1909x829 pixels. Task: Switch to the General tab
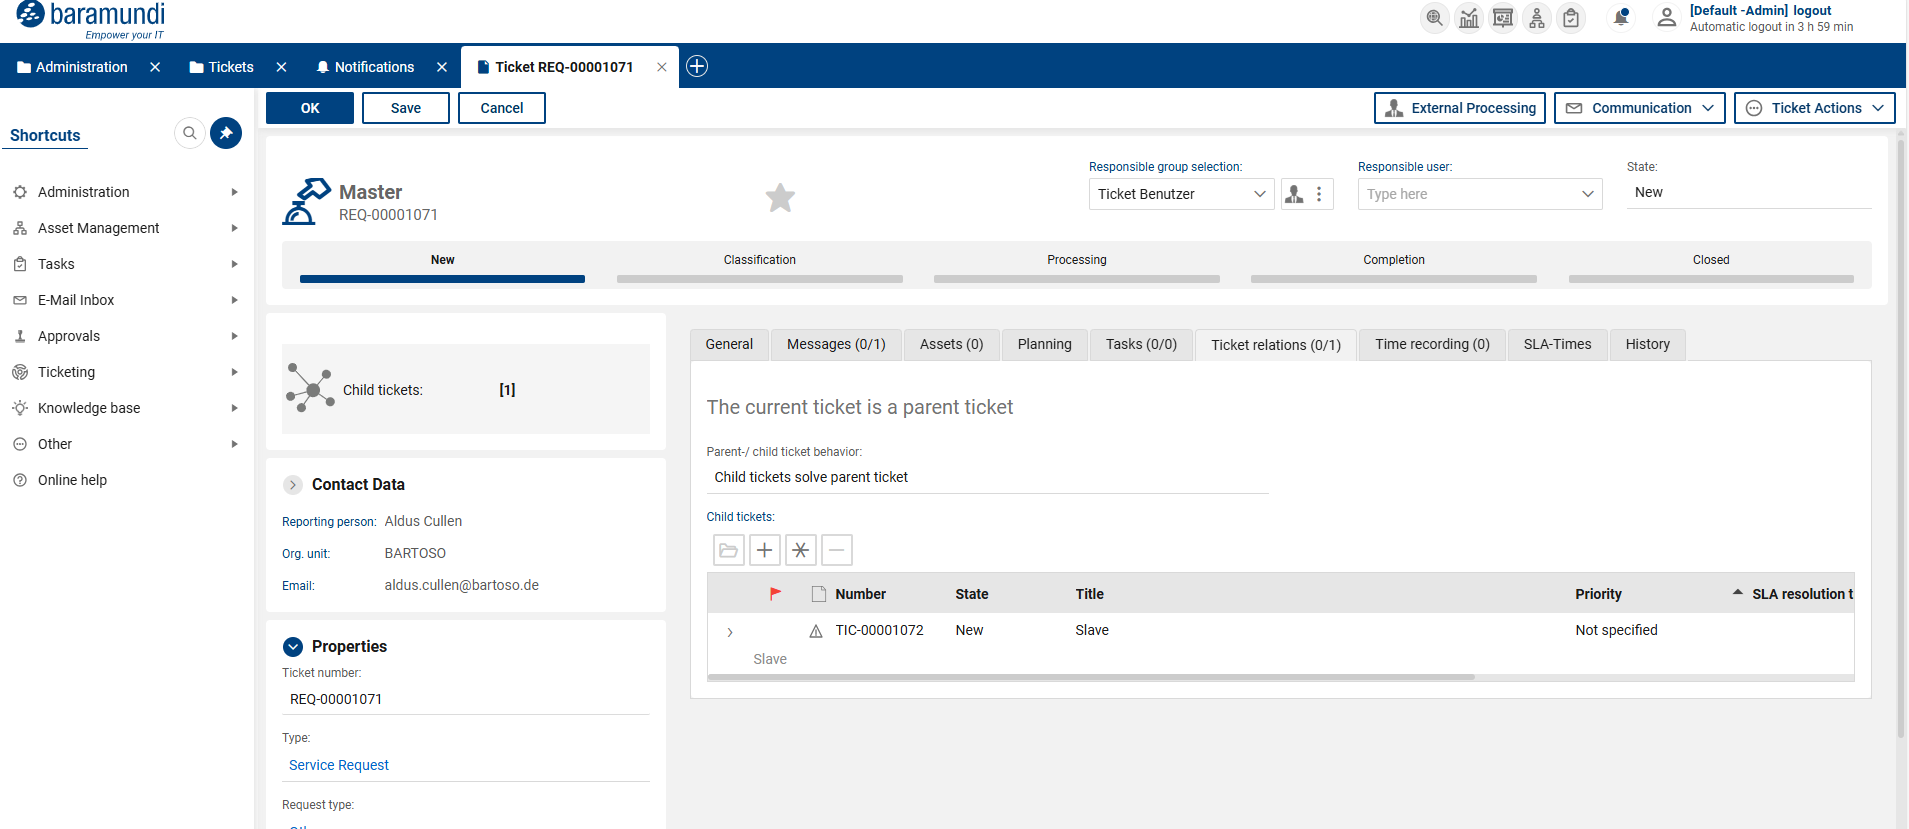pyautogui.click(x=729, y=344)
